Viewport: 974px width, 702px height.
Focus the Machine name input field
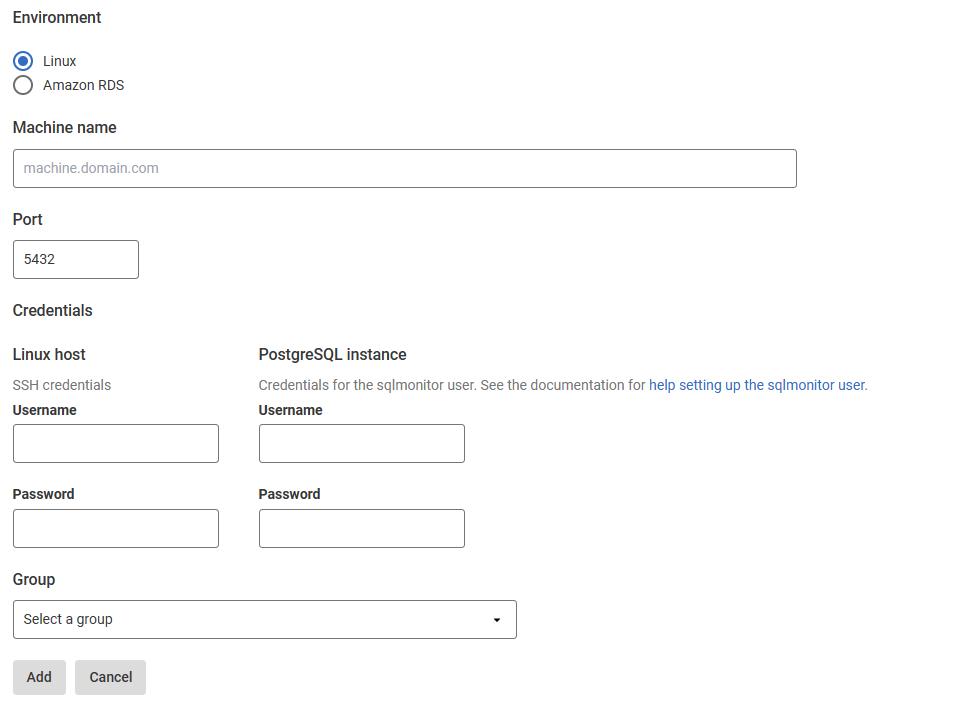(x=404, y=168)
